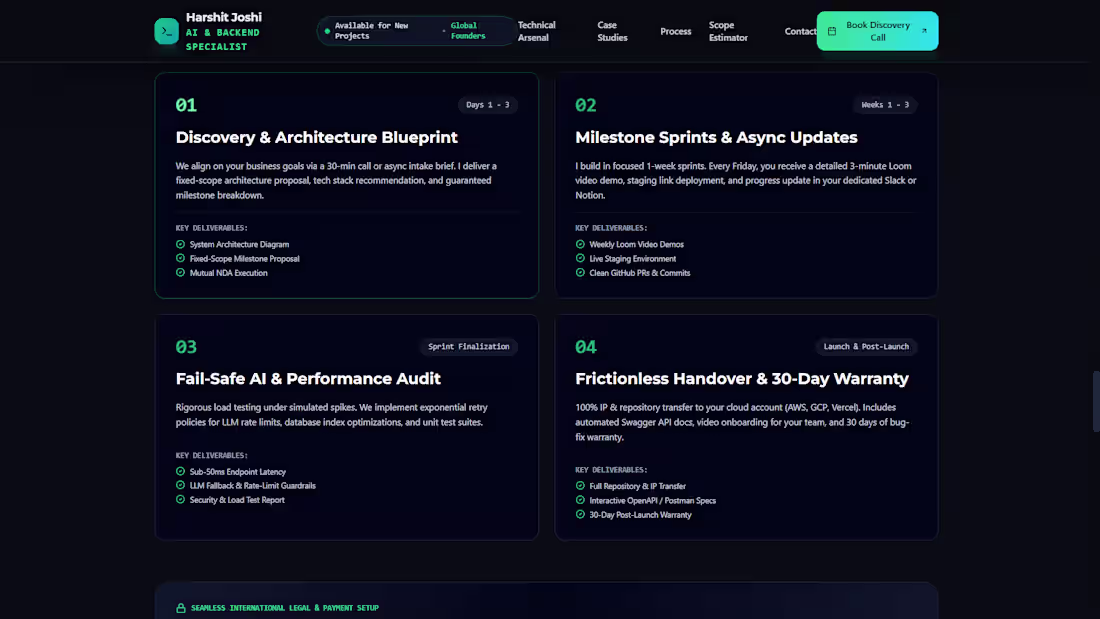Click Seamless International Legal & Payment Setup text
This screenshot has height=619, width=1100.
(285, 608)
